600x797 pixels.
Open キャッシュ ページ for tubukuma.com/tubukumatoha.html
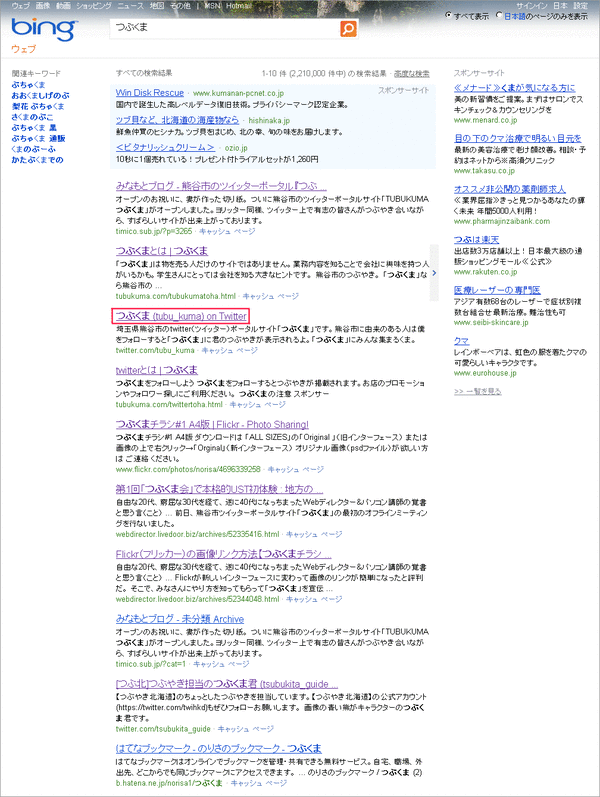(271, 296)
